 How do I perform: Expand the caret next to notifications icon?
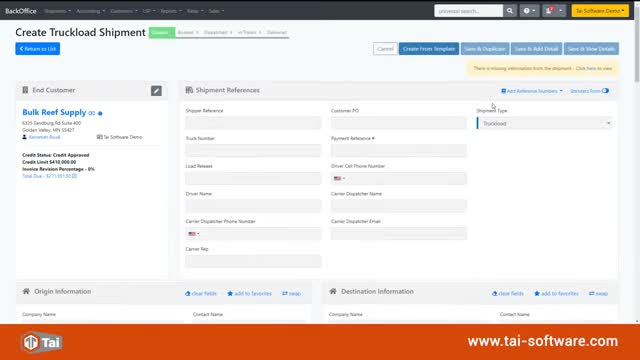[561, 11]
